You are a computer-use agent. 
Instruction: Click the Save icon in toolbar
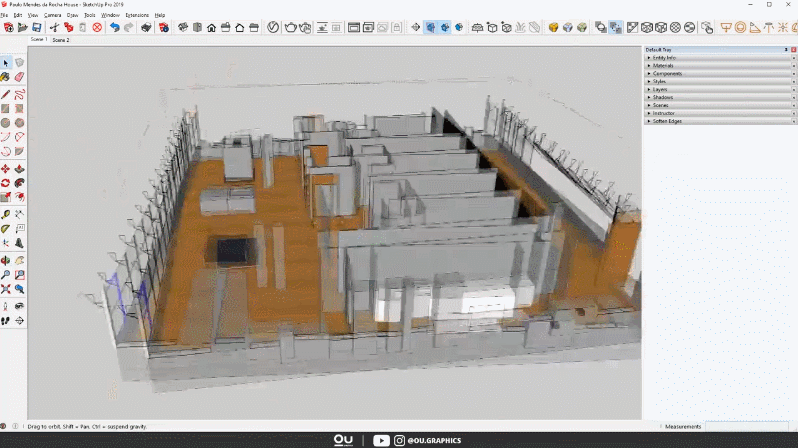click(x=37, y=27)
